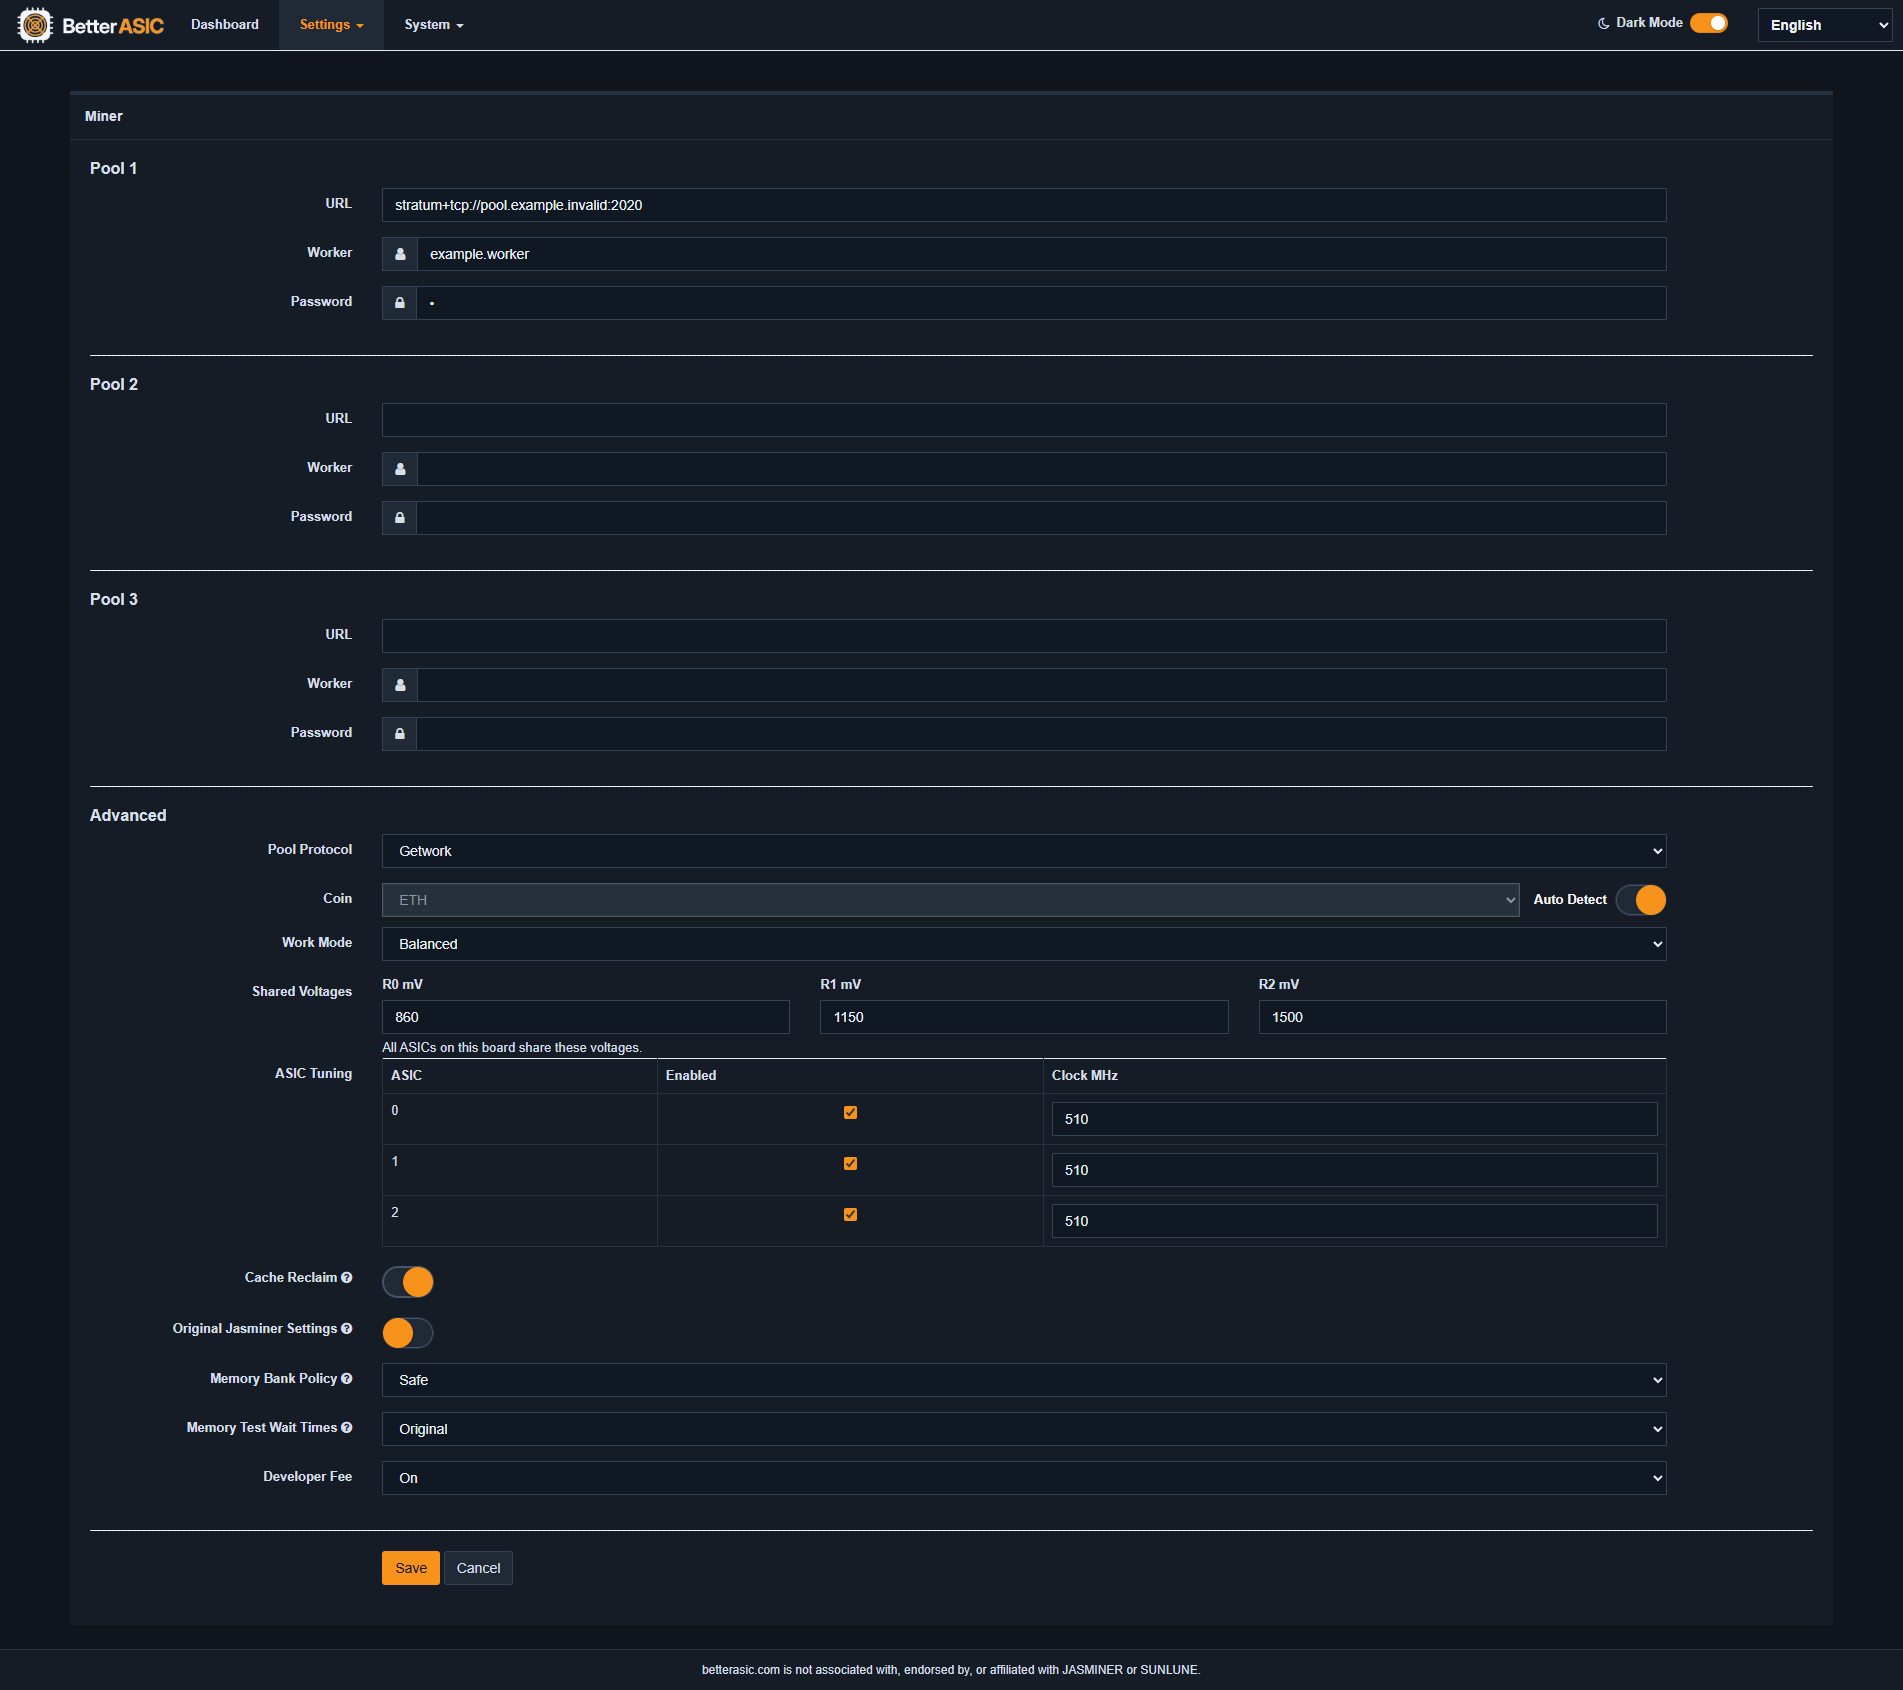Go to the Dashboard menu item
Image resolution: width=1903 pixels, height=1690 pixels.
click(225, 24)
